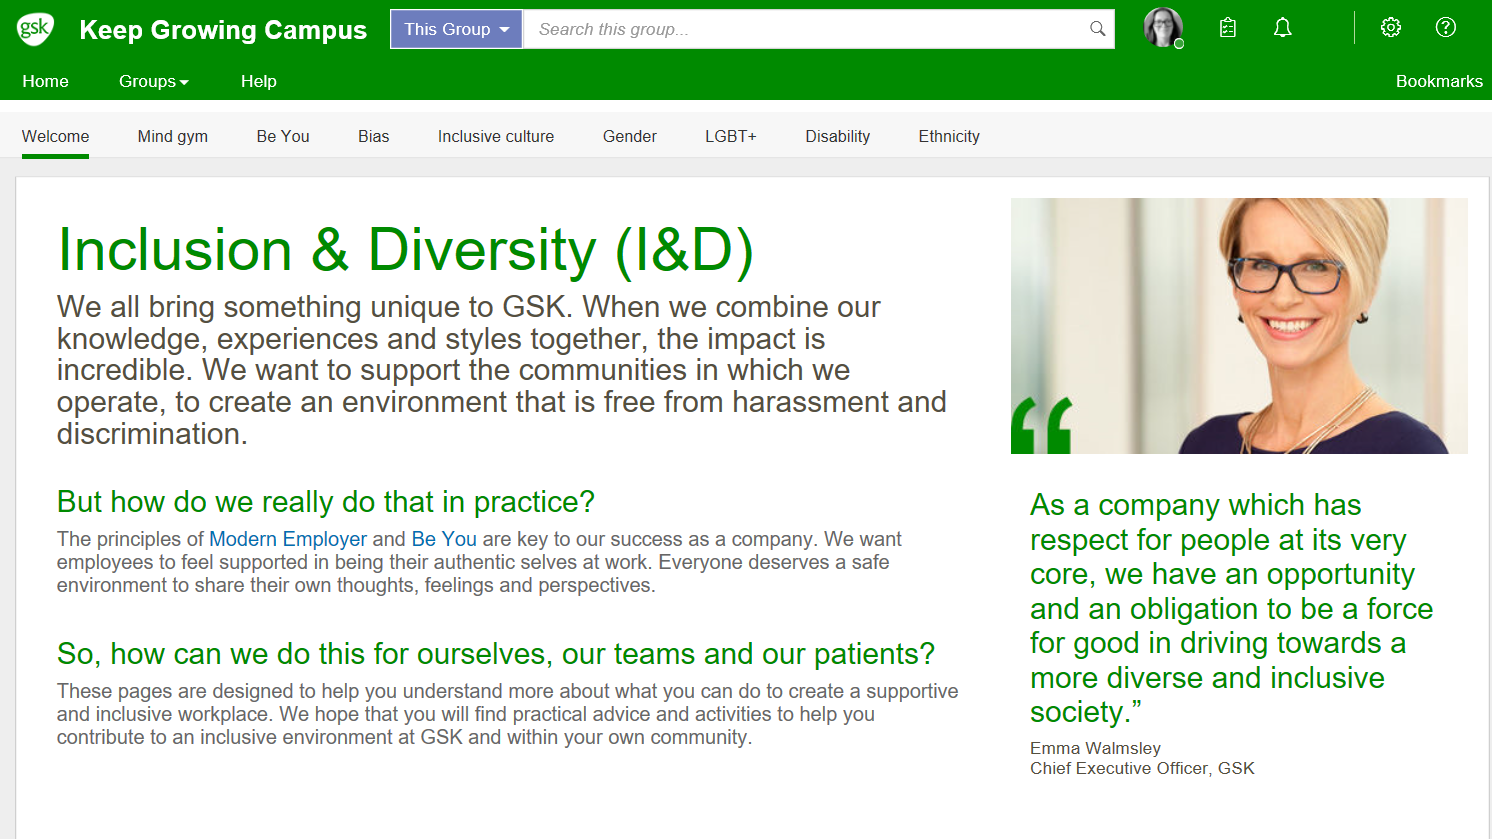Follow the Modern Employer link
The width and height of the screenshot is (1492, 839).
288,539
